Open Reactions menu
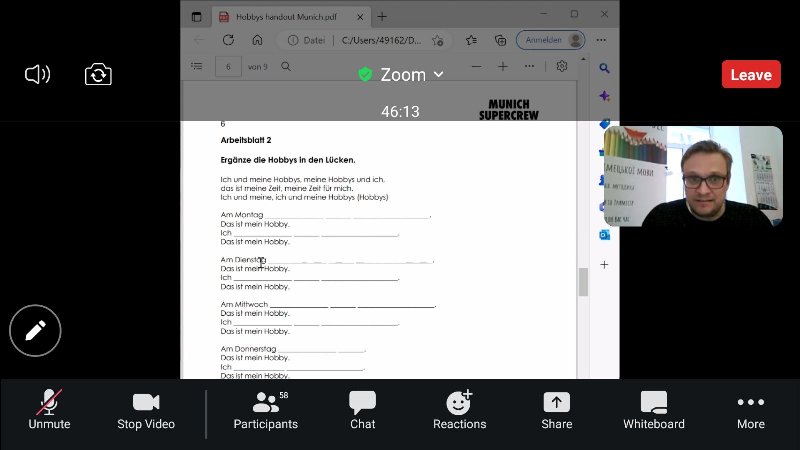800x450 pixels. (459, 410)
